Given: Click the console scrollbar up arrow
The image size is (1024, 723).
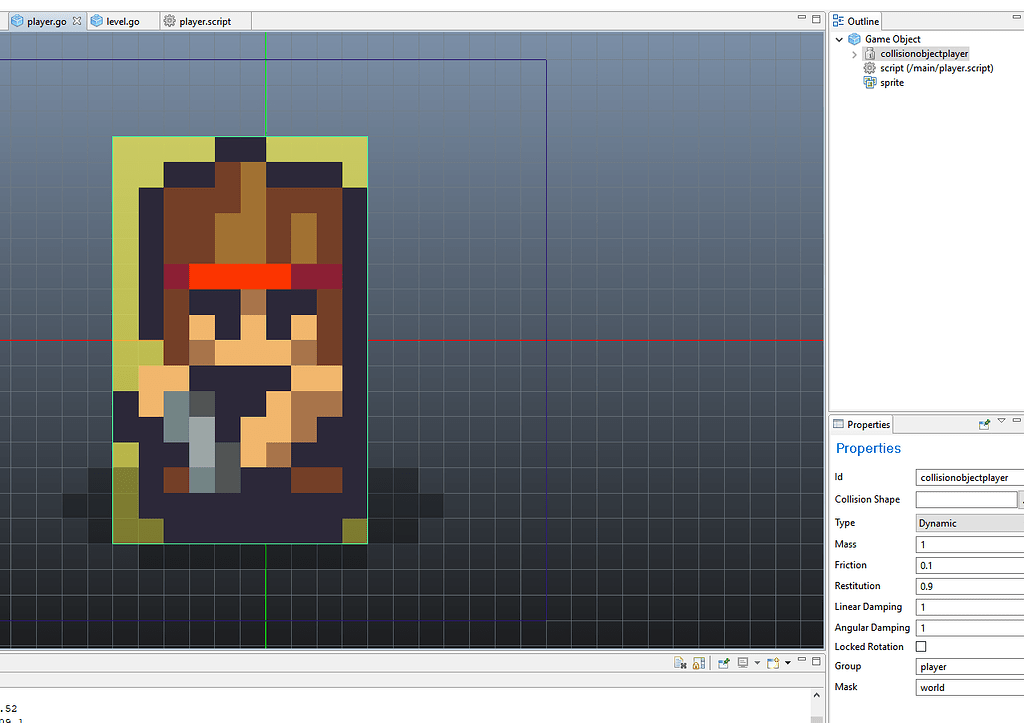Looking at the screenshot, I should [x=816, y=694].
